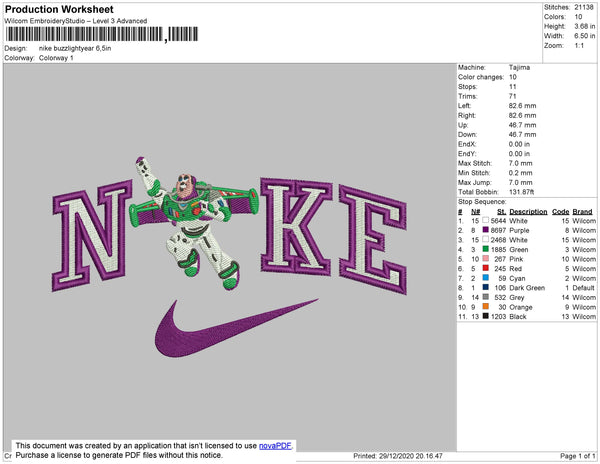
Task: Select the 'Colorway 1' value
Action: click(56, 58)
